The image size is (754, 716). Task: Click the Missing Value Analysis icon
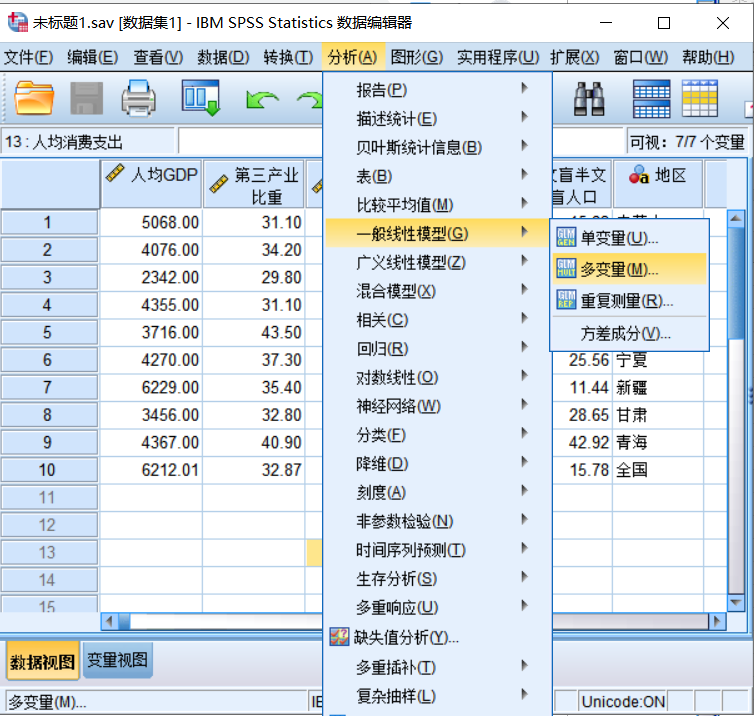339,637
